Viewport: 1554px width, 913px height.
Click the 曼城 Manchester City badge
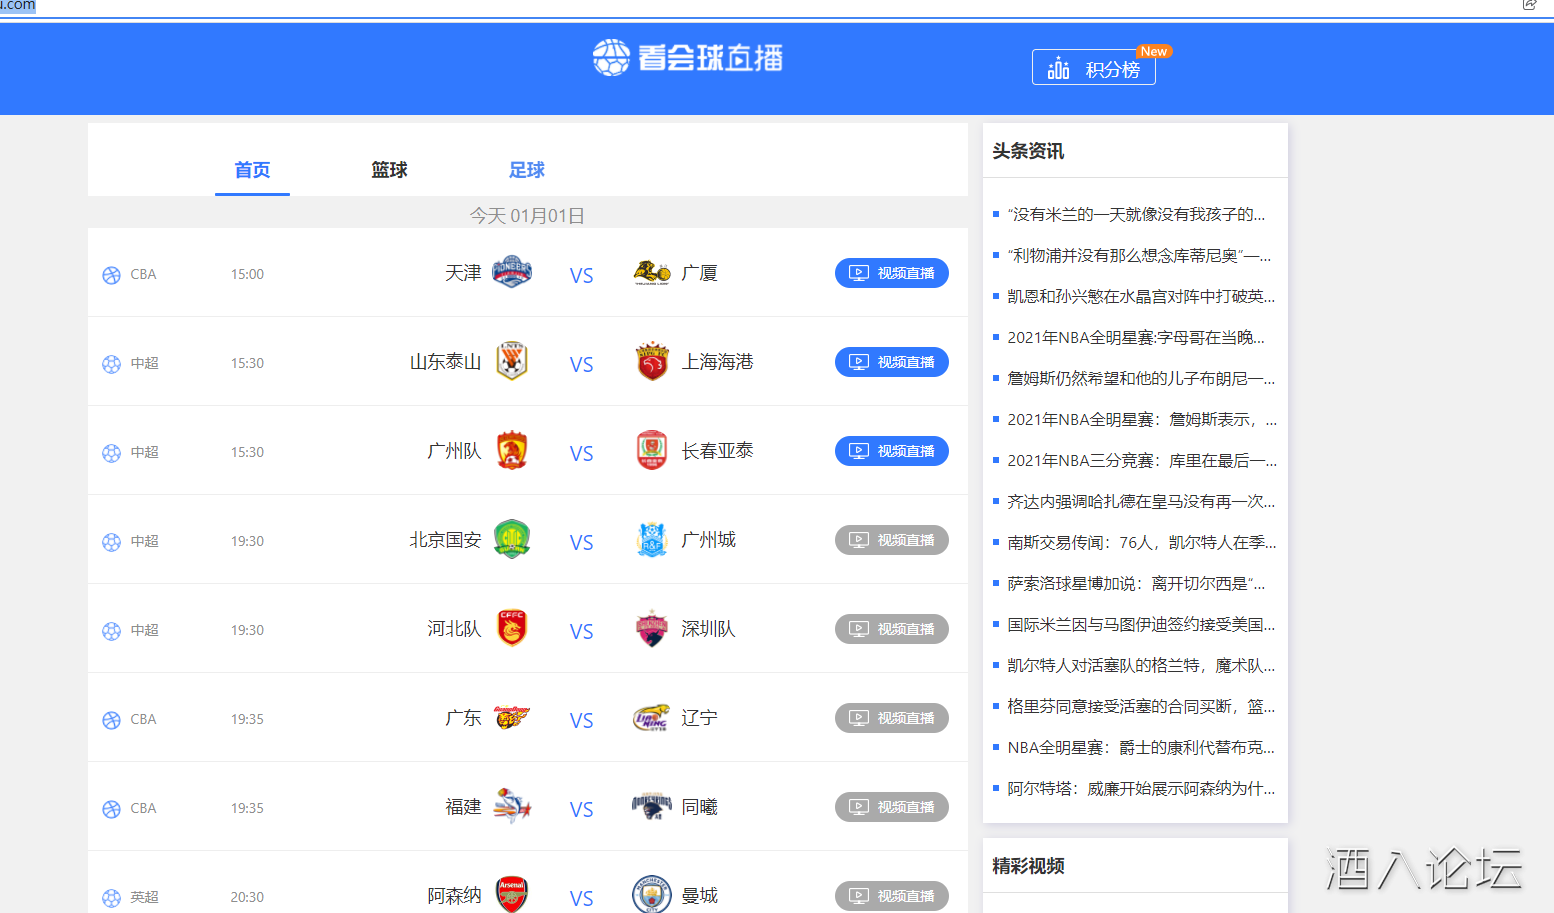(x=651, y=893)
